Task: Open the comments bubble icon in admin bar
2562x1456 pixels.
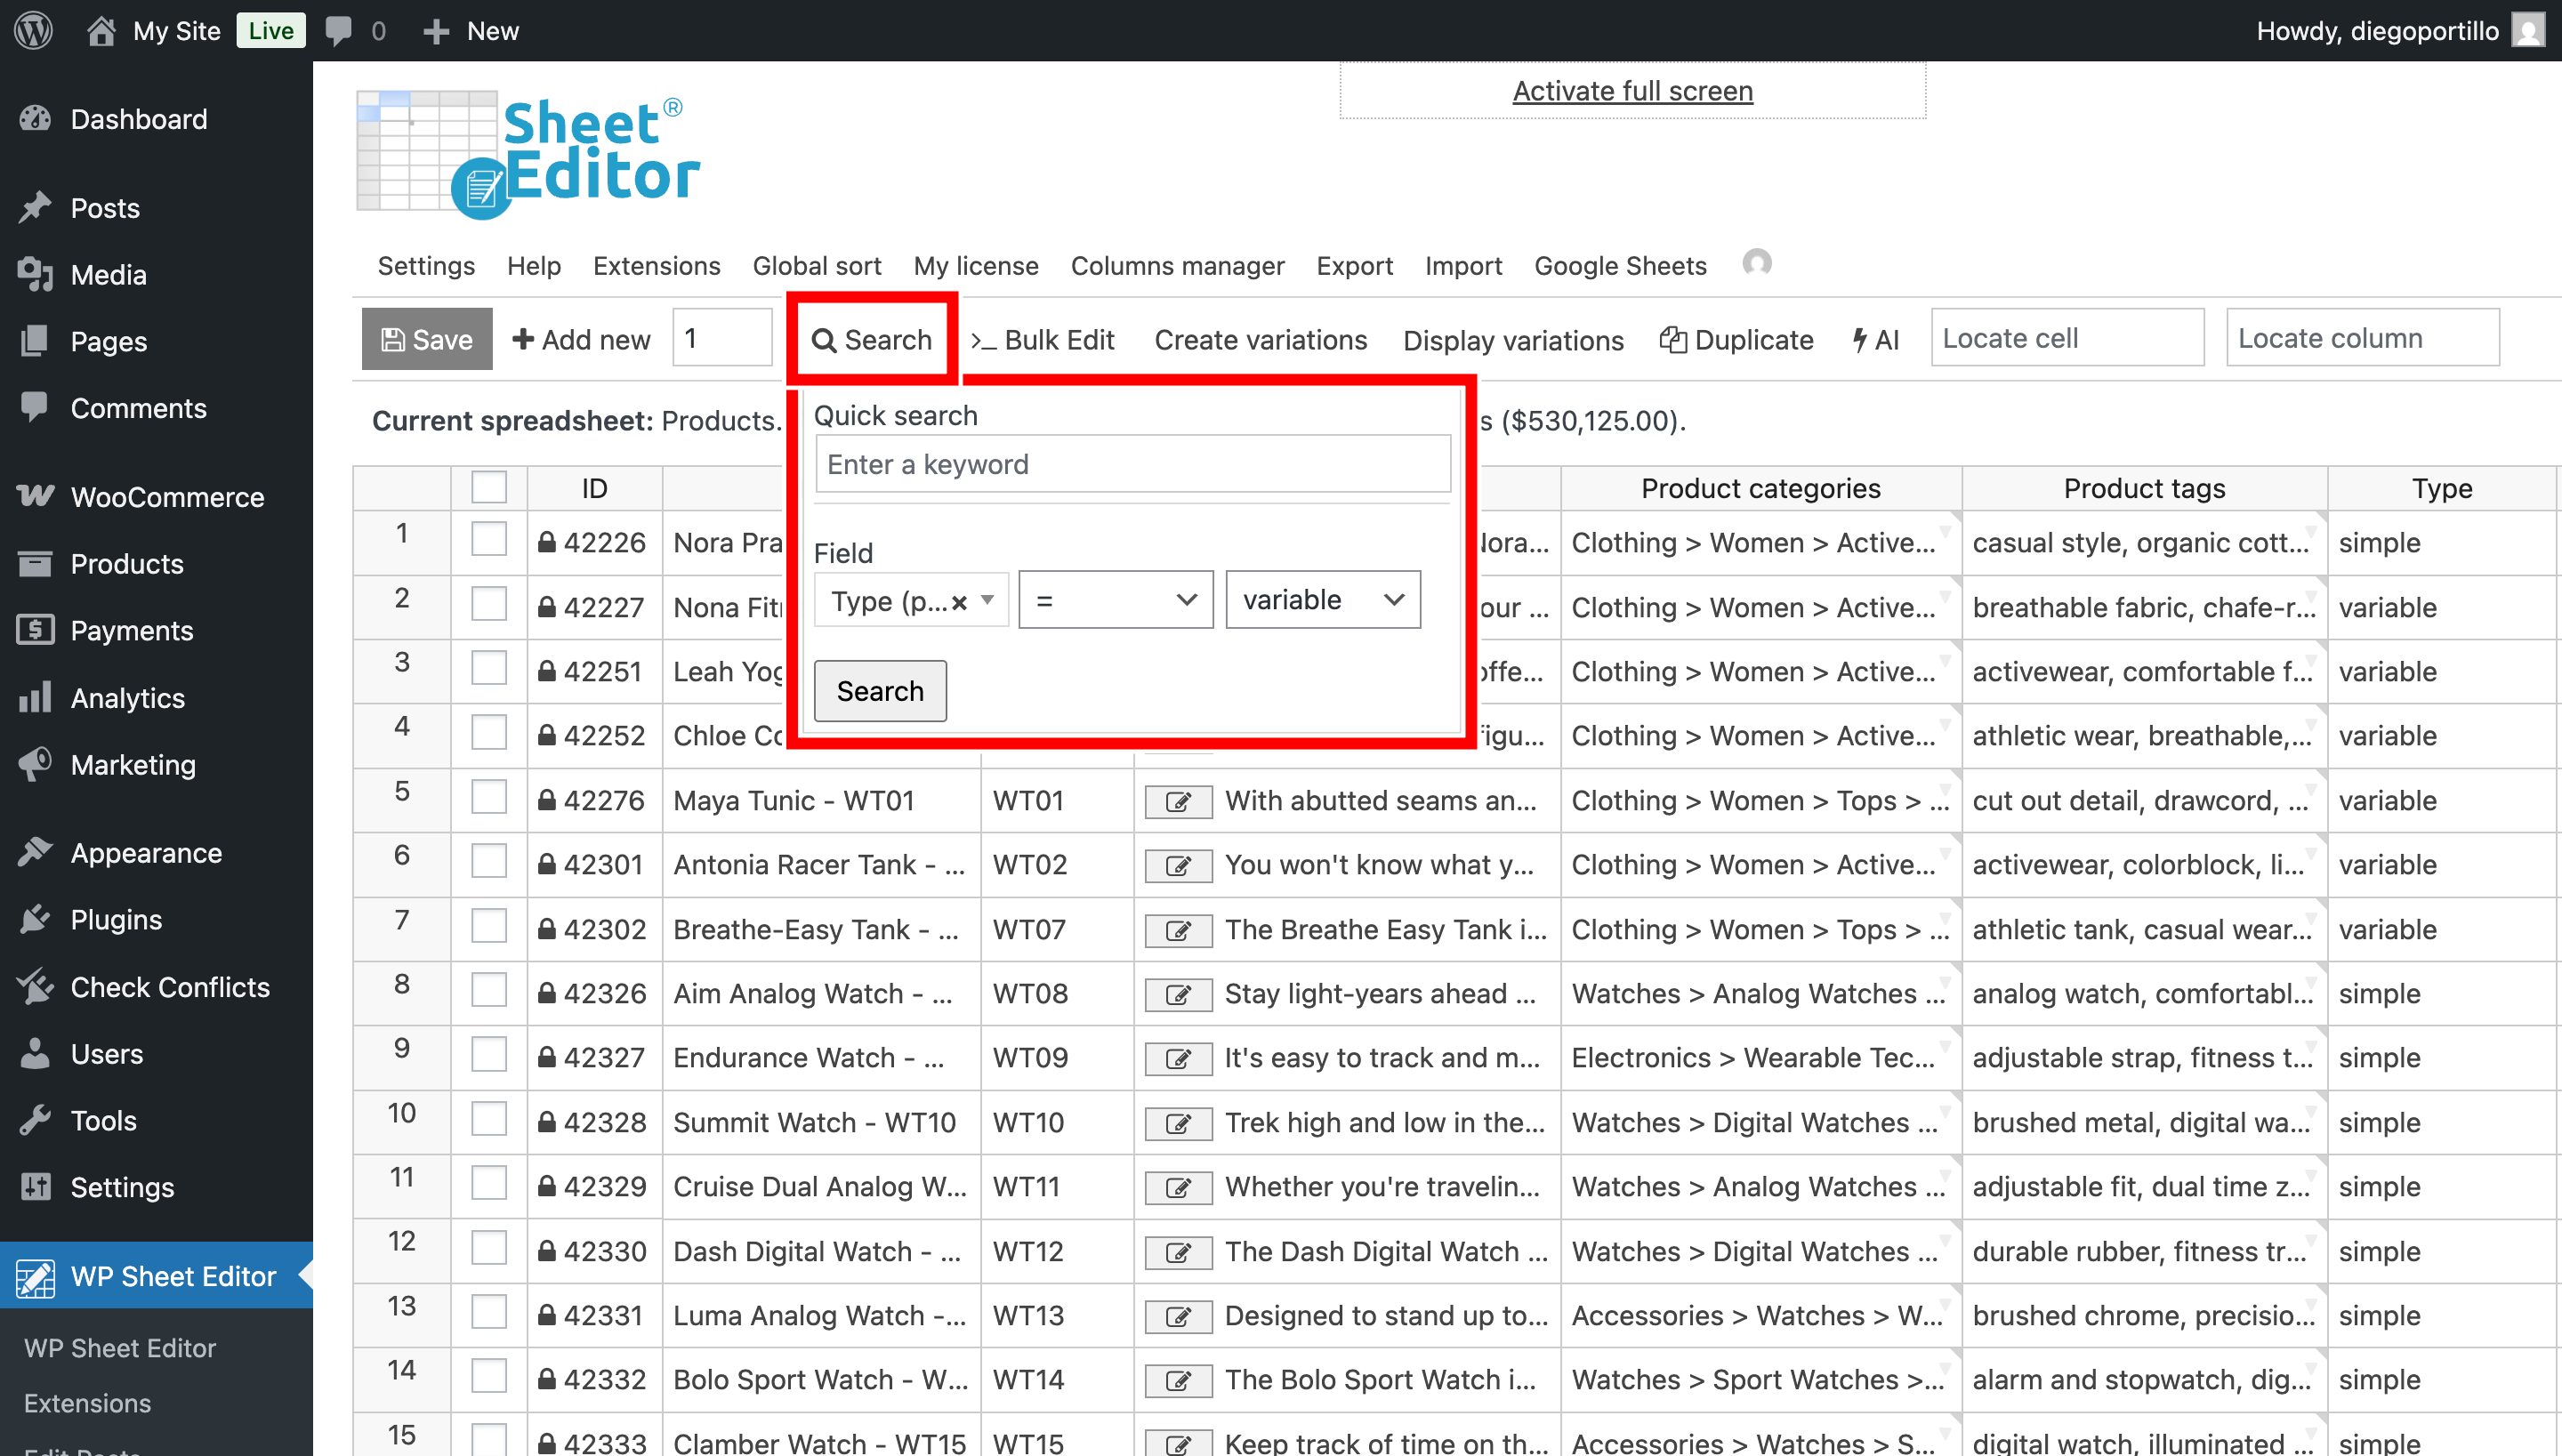Action: tap(339, 30)
